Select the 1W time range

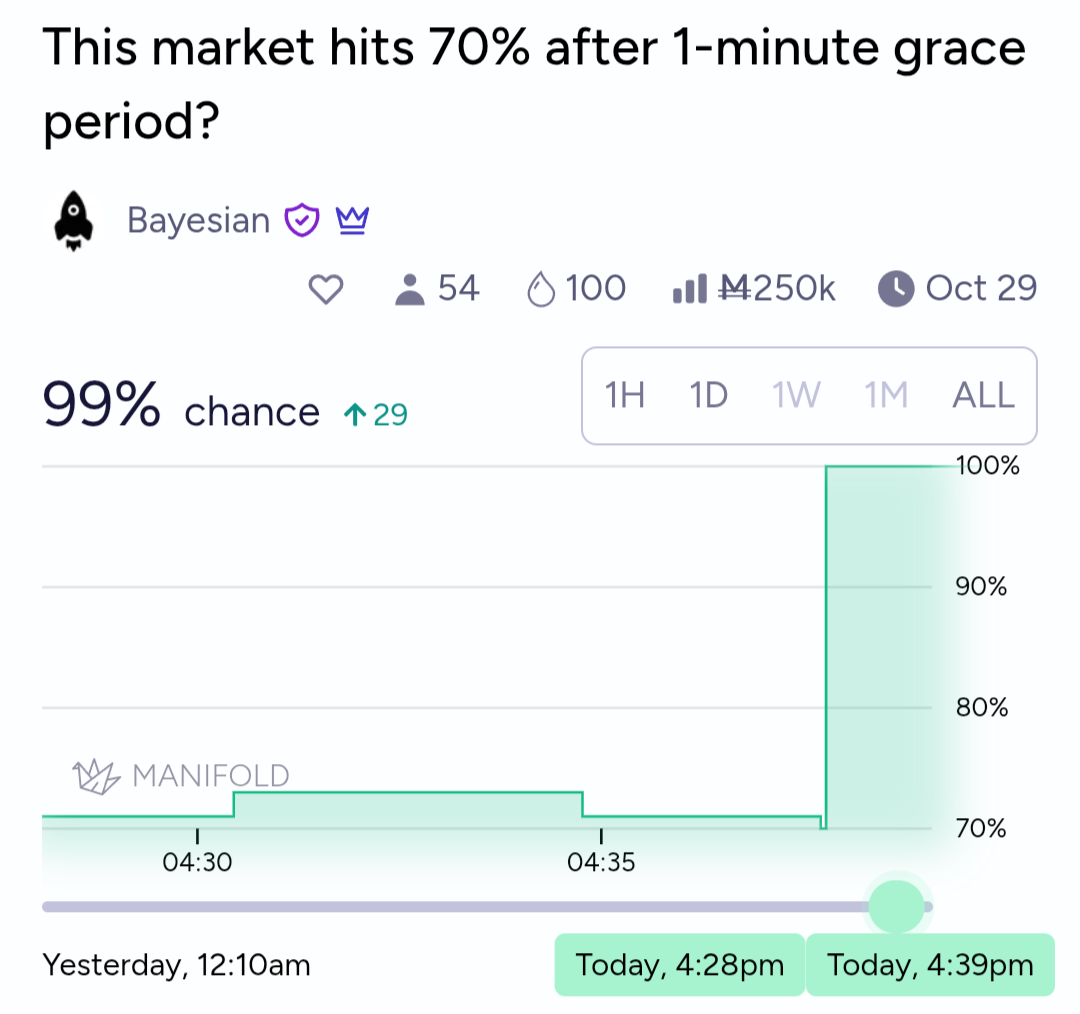796,396
